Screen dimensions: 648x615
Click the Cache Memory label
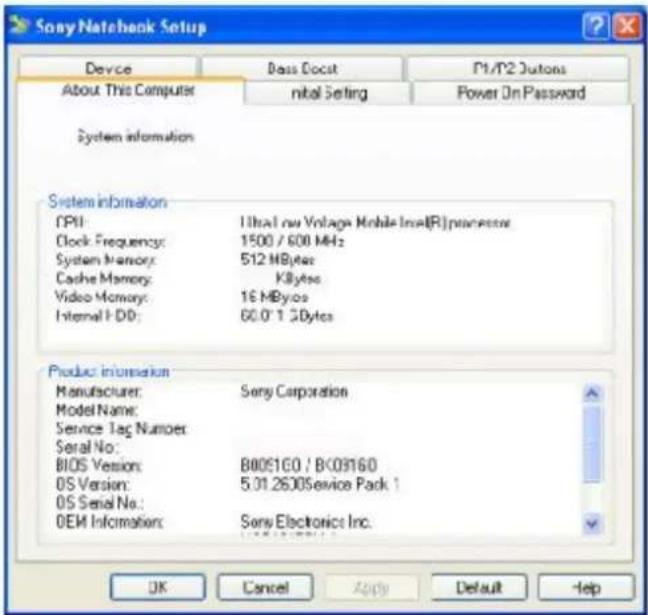click(104, 278)
